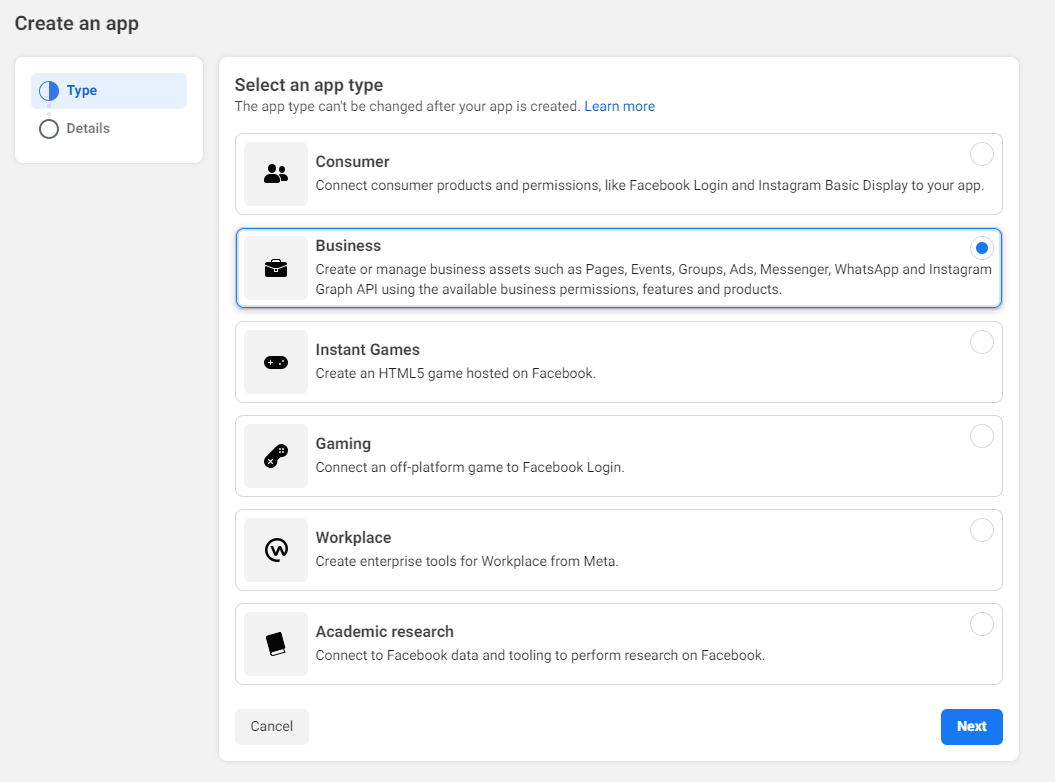Click the Business description about Graph API

coord(653,279)
